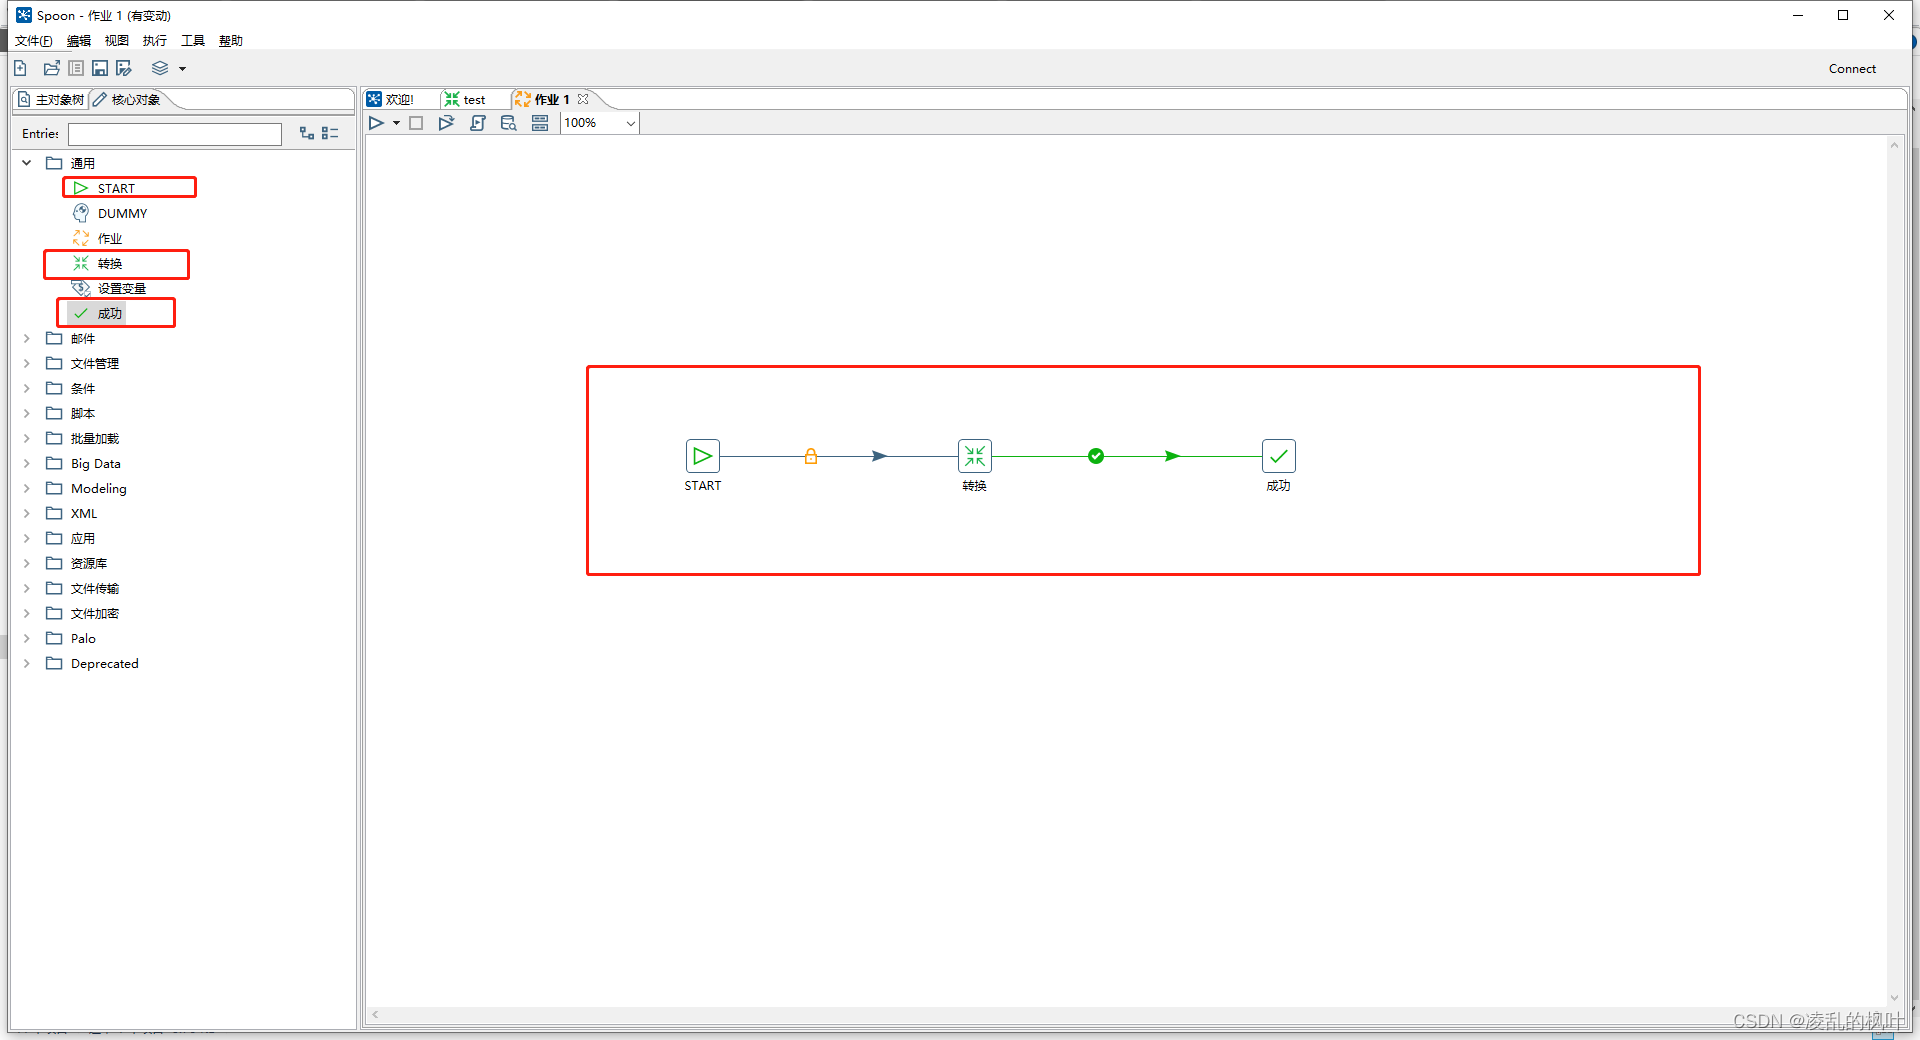The image size is (1920, 1040).
Task: Switch to the 主对象树 tab
Action: tap(51, 100)
